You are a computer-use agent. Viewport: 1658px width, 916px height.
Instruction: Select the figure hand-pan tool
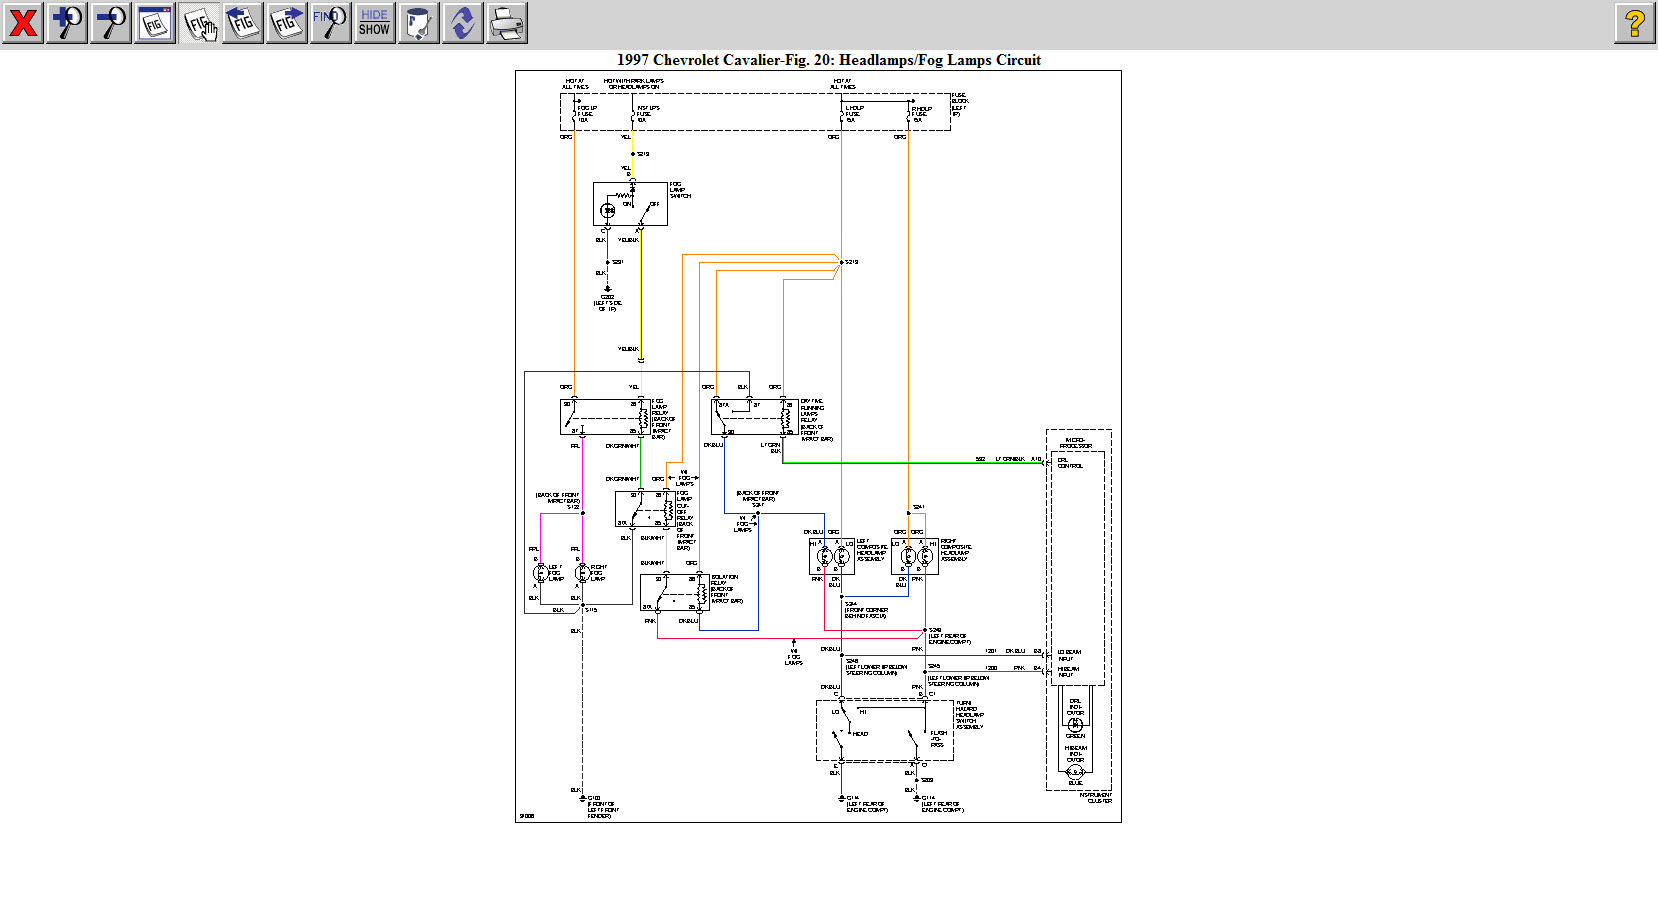click(x=199, y=23)
